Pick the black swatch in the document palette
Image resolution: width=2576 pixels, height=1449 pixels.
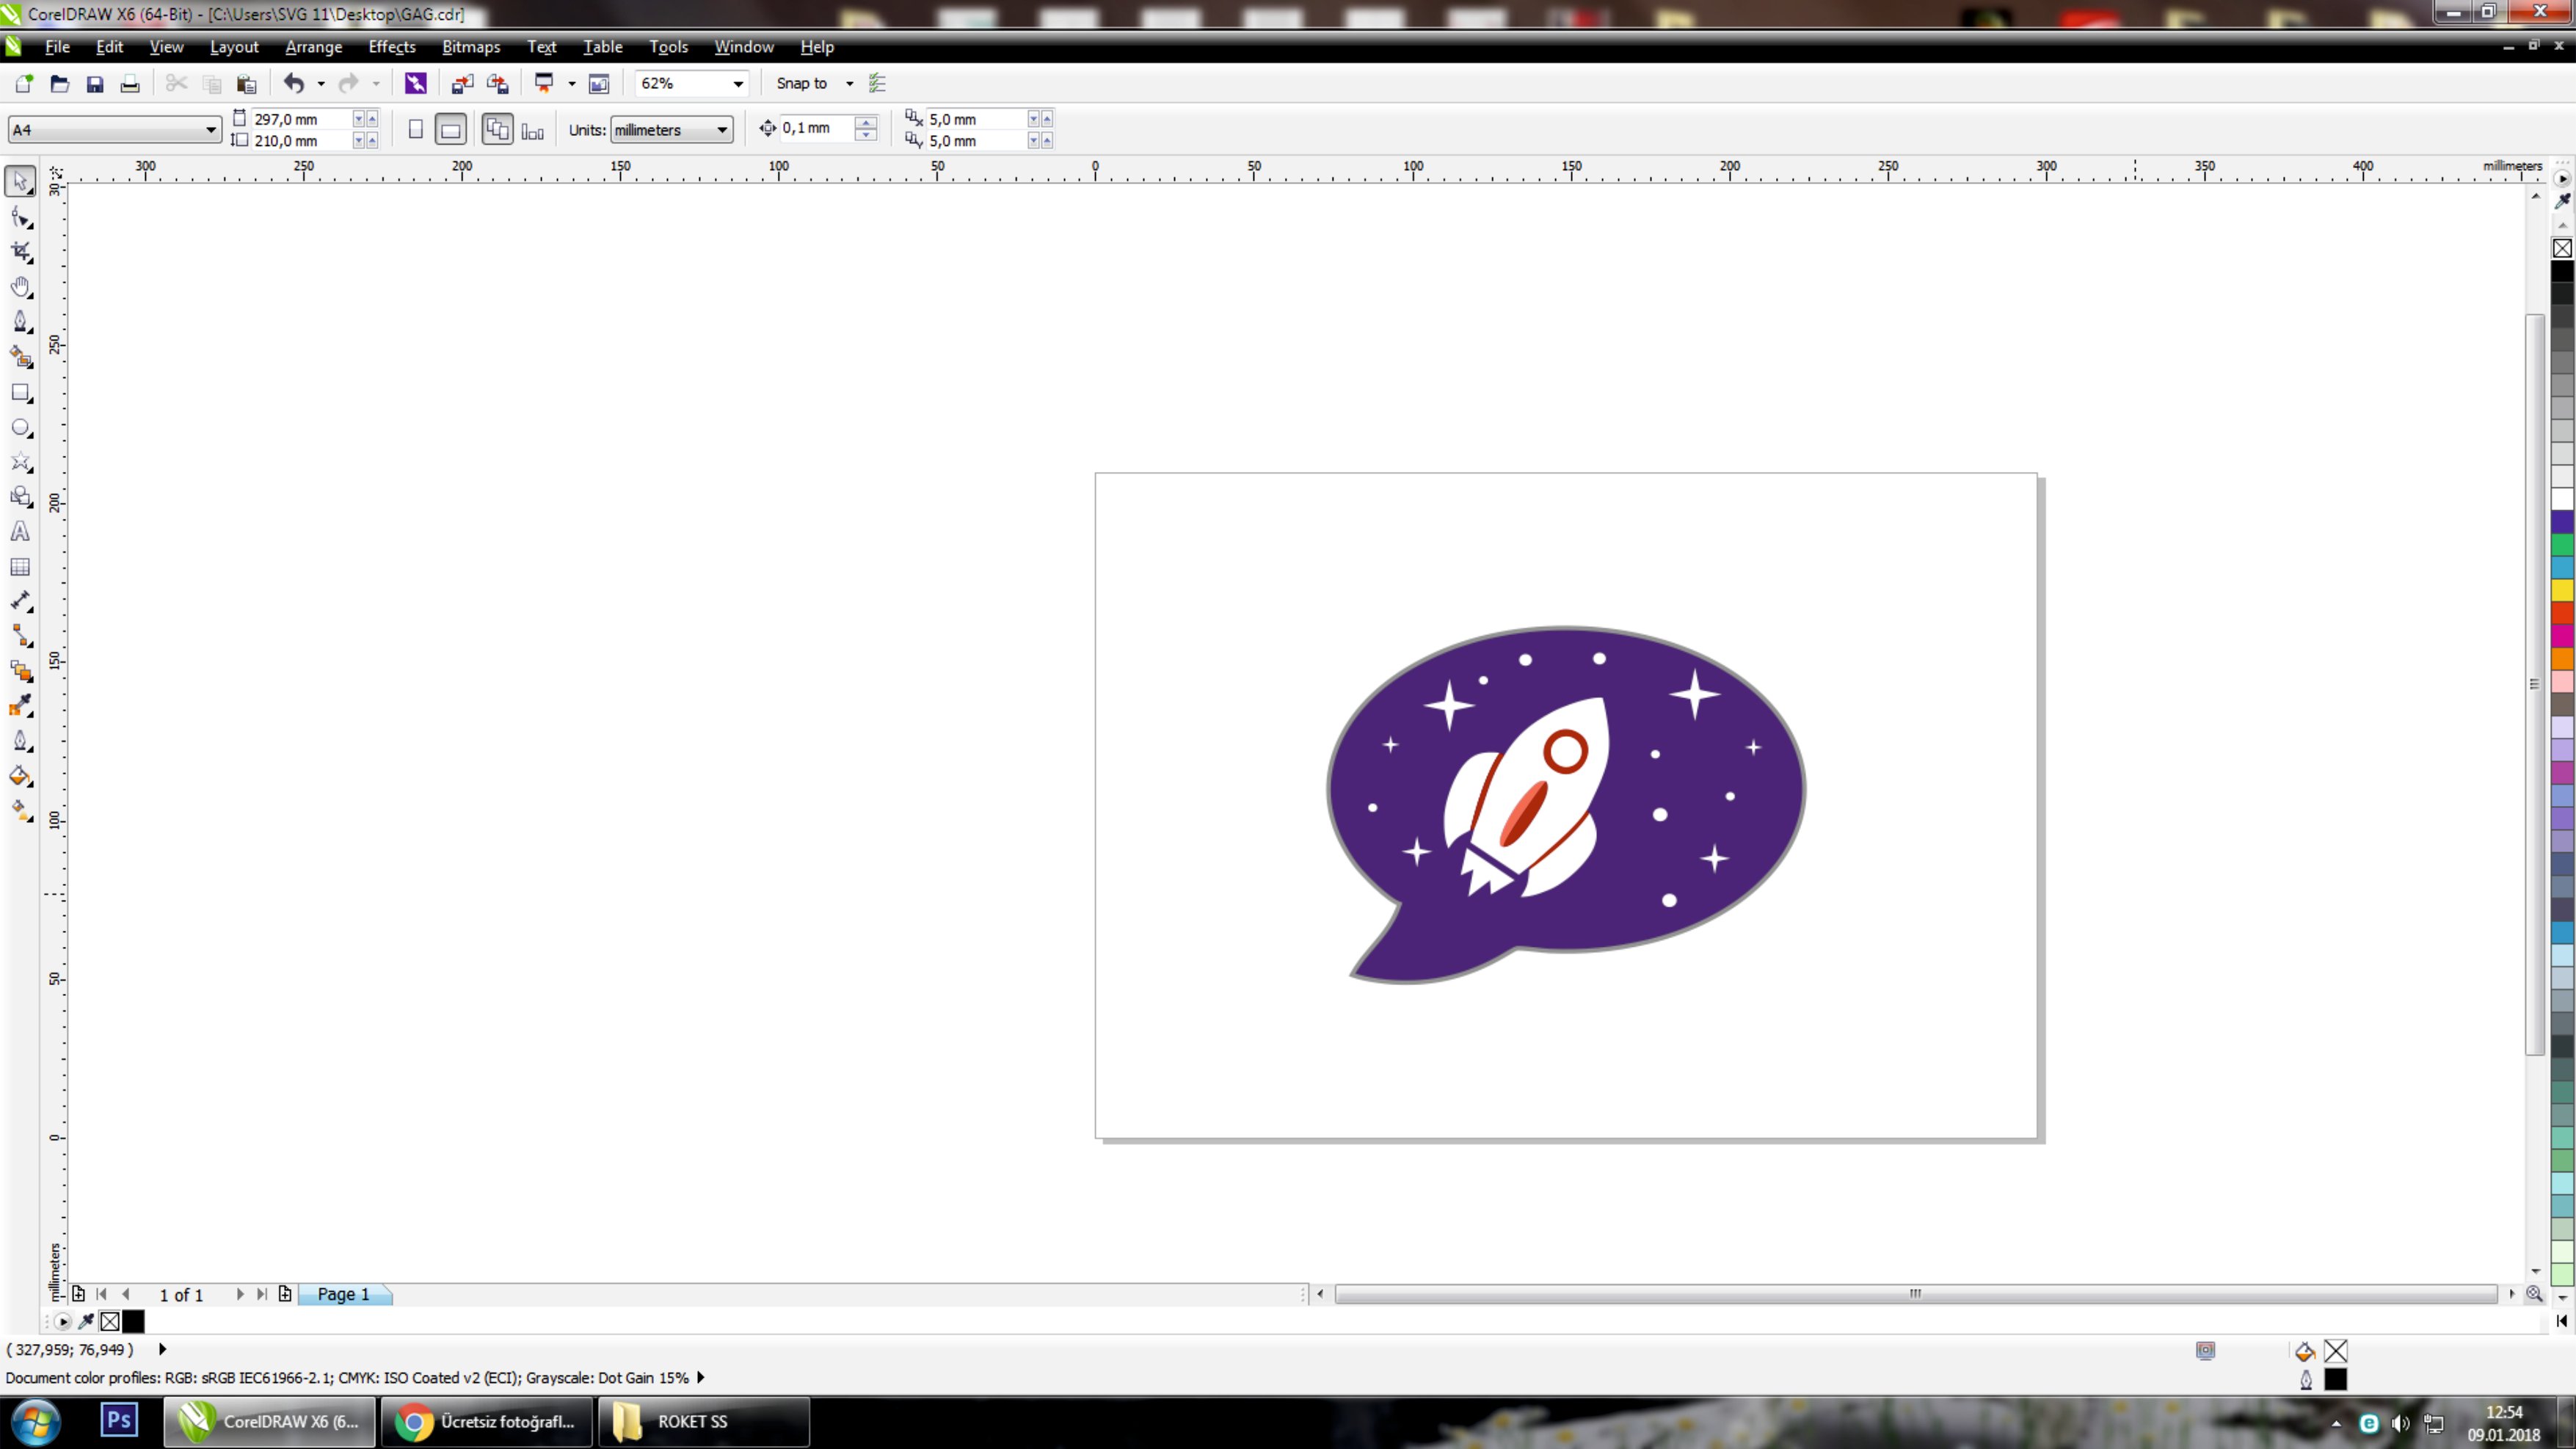click(x=133, y=1321)
